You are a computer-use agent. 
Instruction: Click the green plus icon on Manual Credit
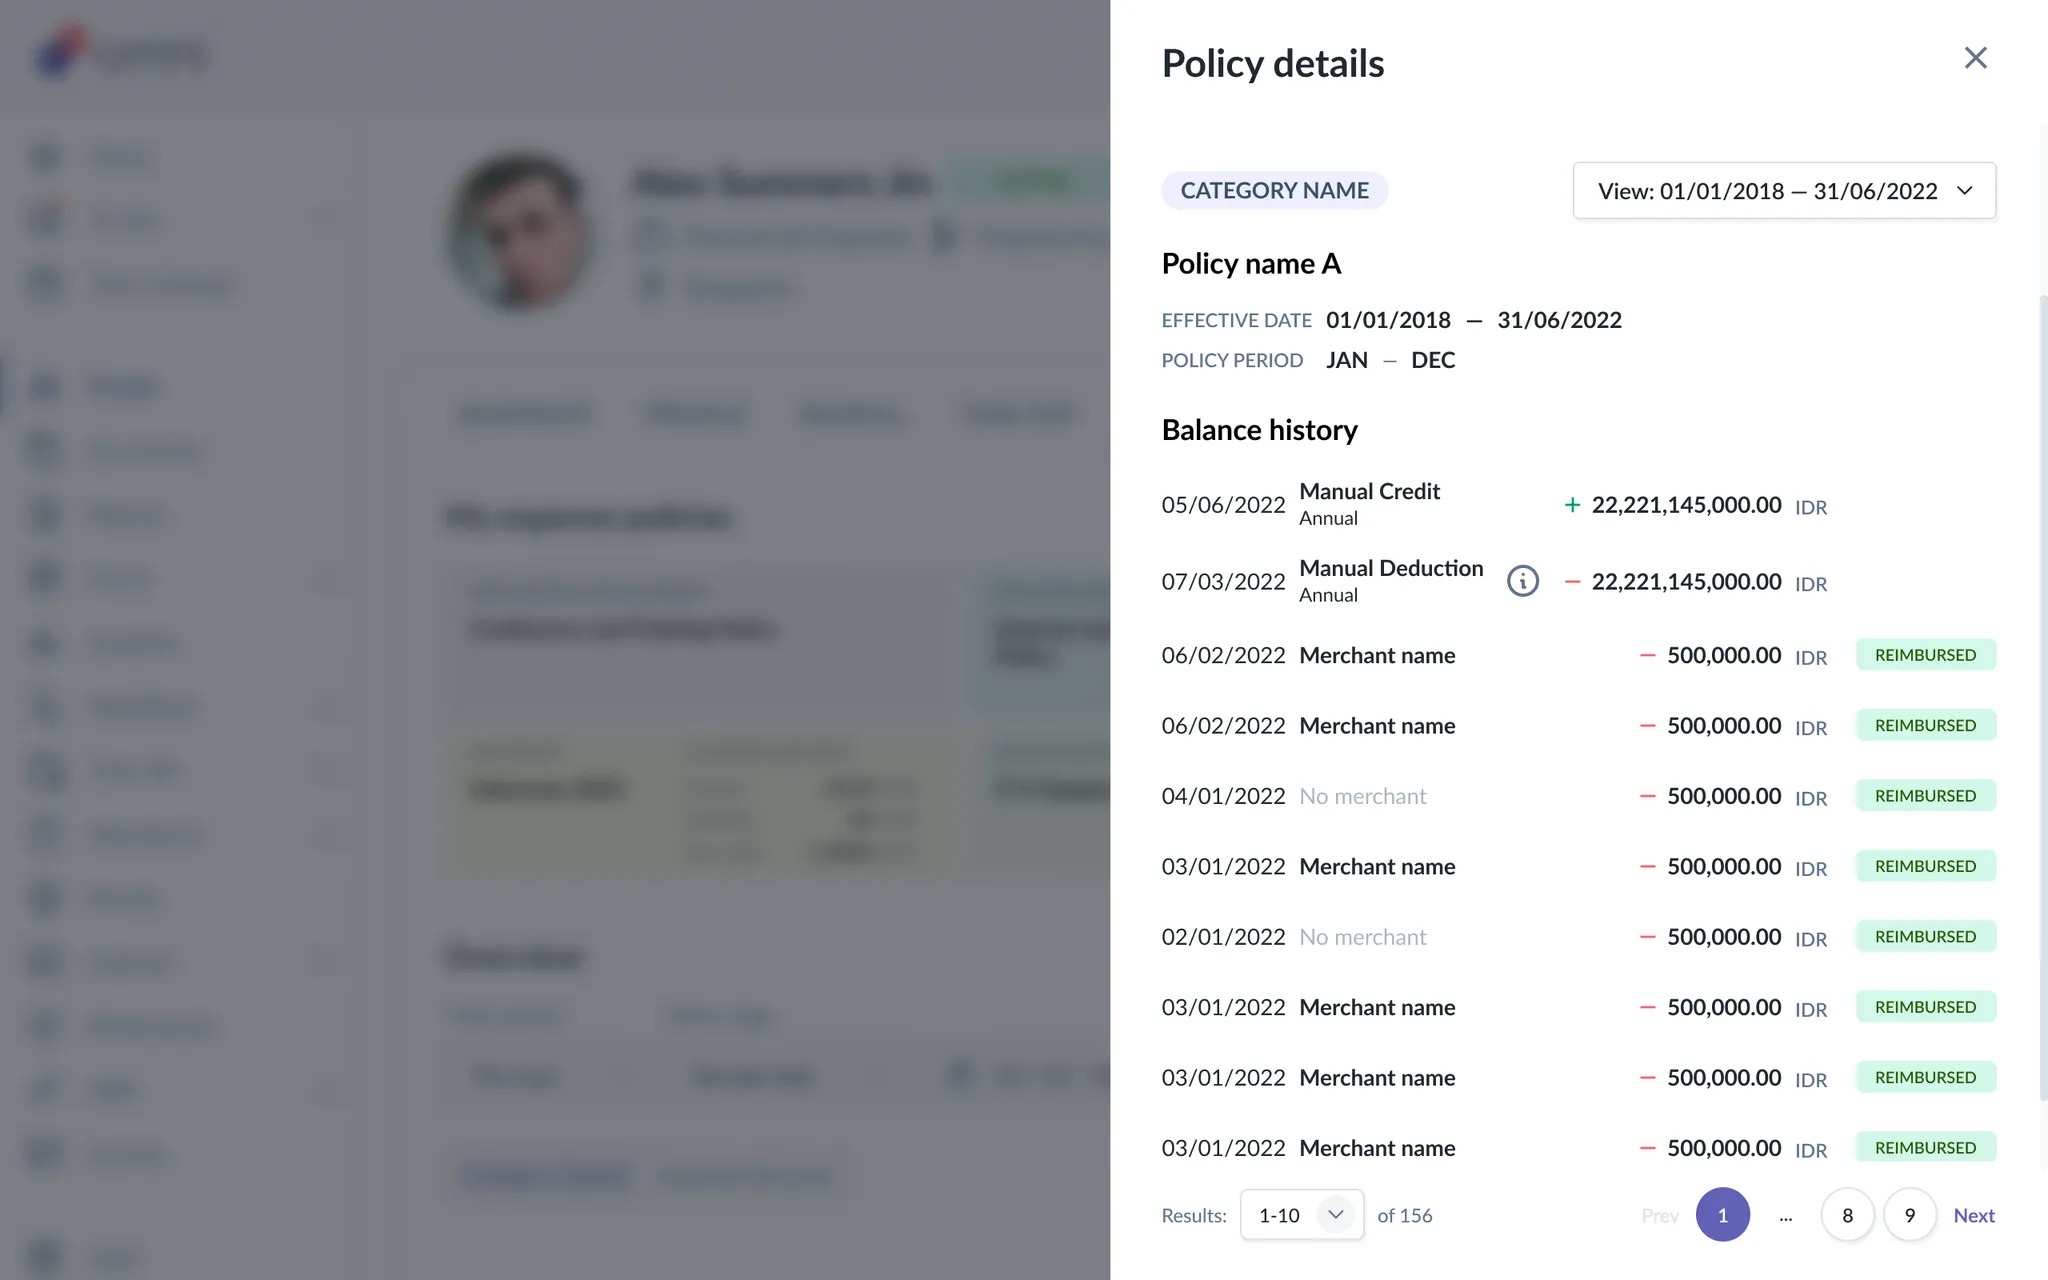point(1572,505)
